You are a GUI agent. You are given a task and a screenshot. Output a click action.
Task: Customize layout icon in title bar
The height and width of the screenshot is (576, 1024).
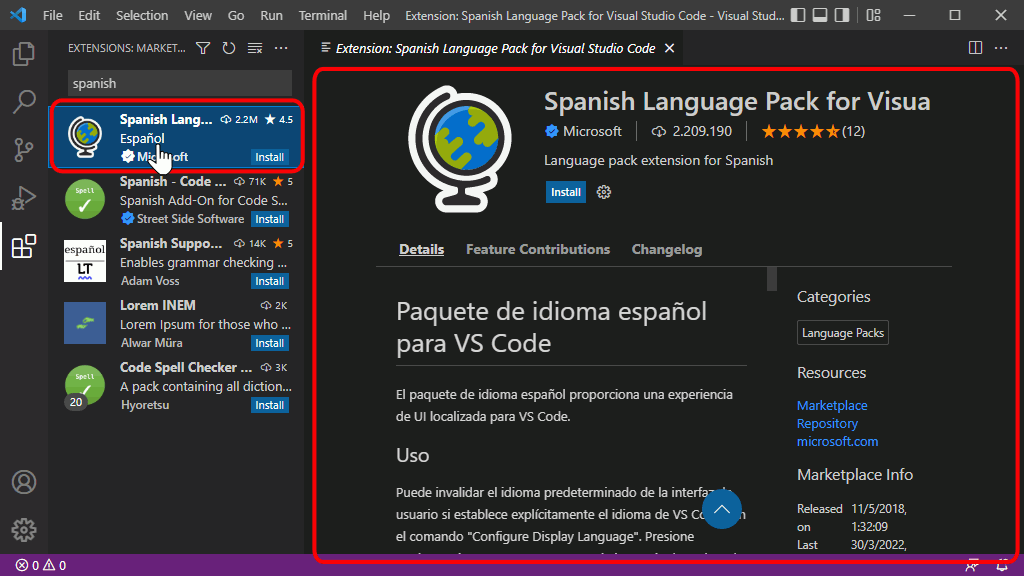(874, 15)
